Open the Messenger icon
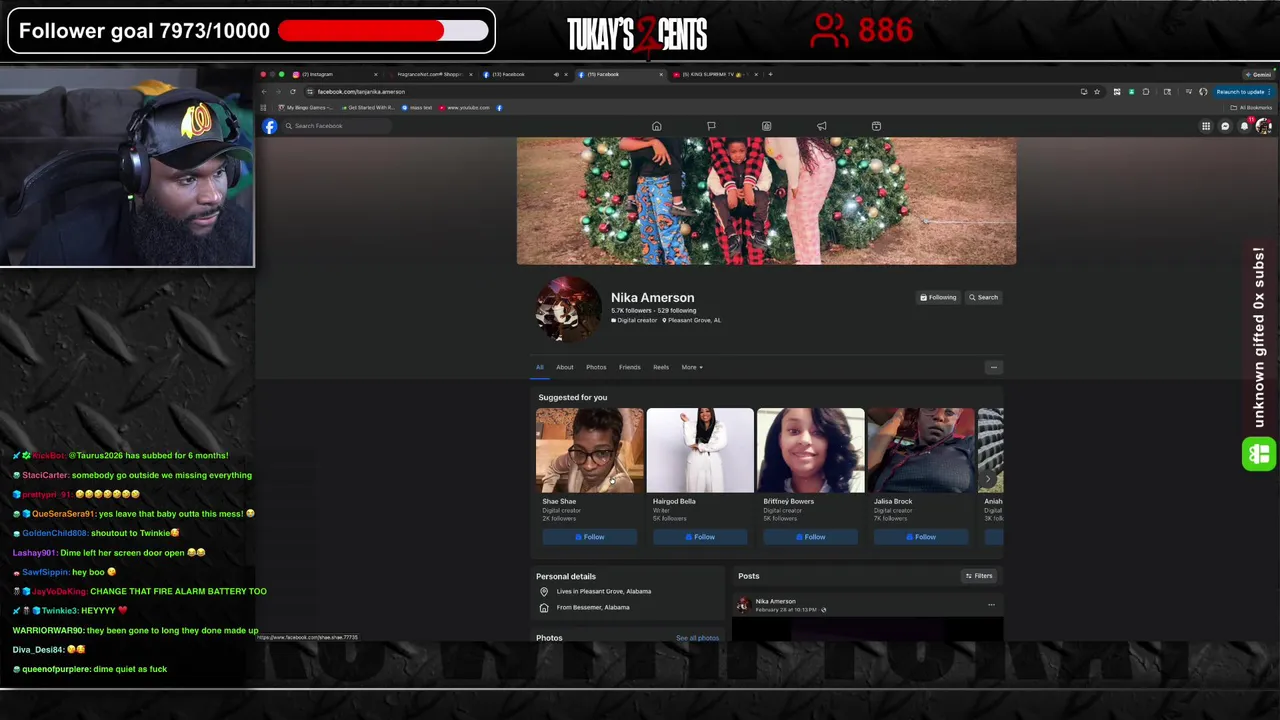Screen dimensions: 1280x720 pos(1225,126)
